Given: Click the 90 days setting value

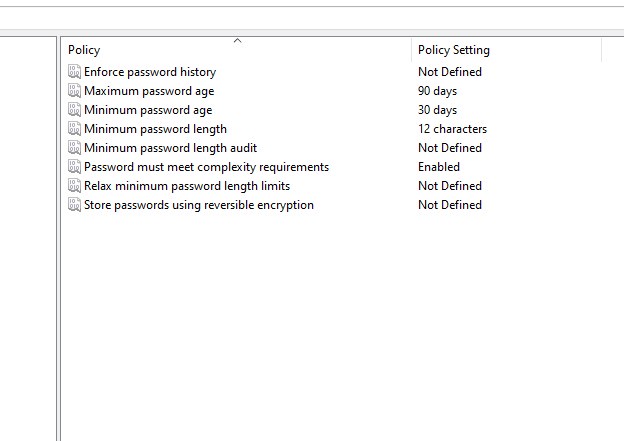Looking at the screenshot, I should [x=437, y=91].
